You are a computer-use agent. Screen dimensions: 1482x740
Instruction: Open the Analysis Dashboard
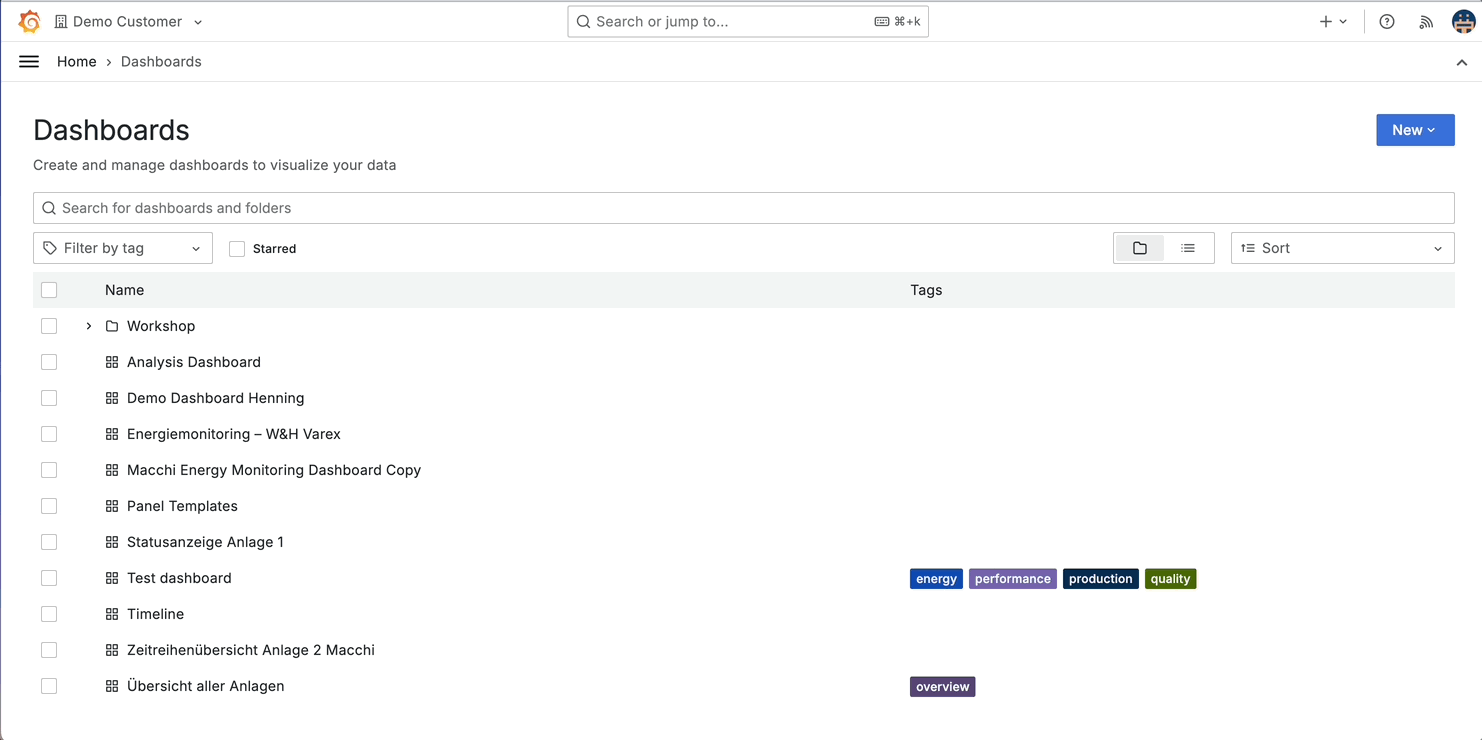click(193, 361)
